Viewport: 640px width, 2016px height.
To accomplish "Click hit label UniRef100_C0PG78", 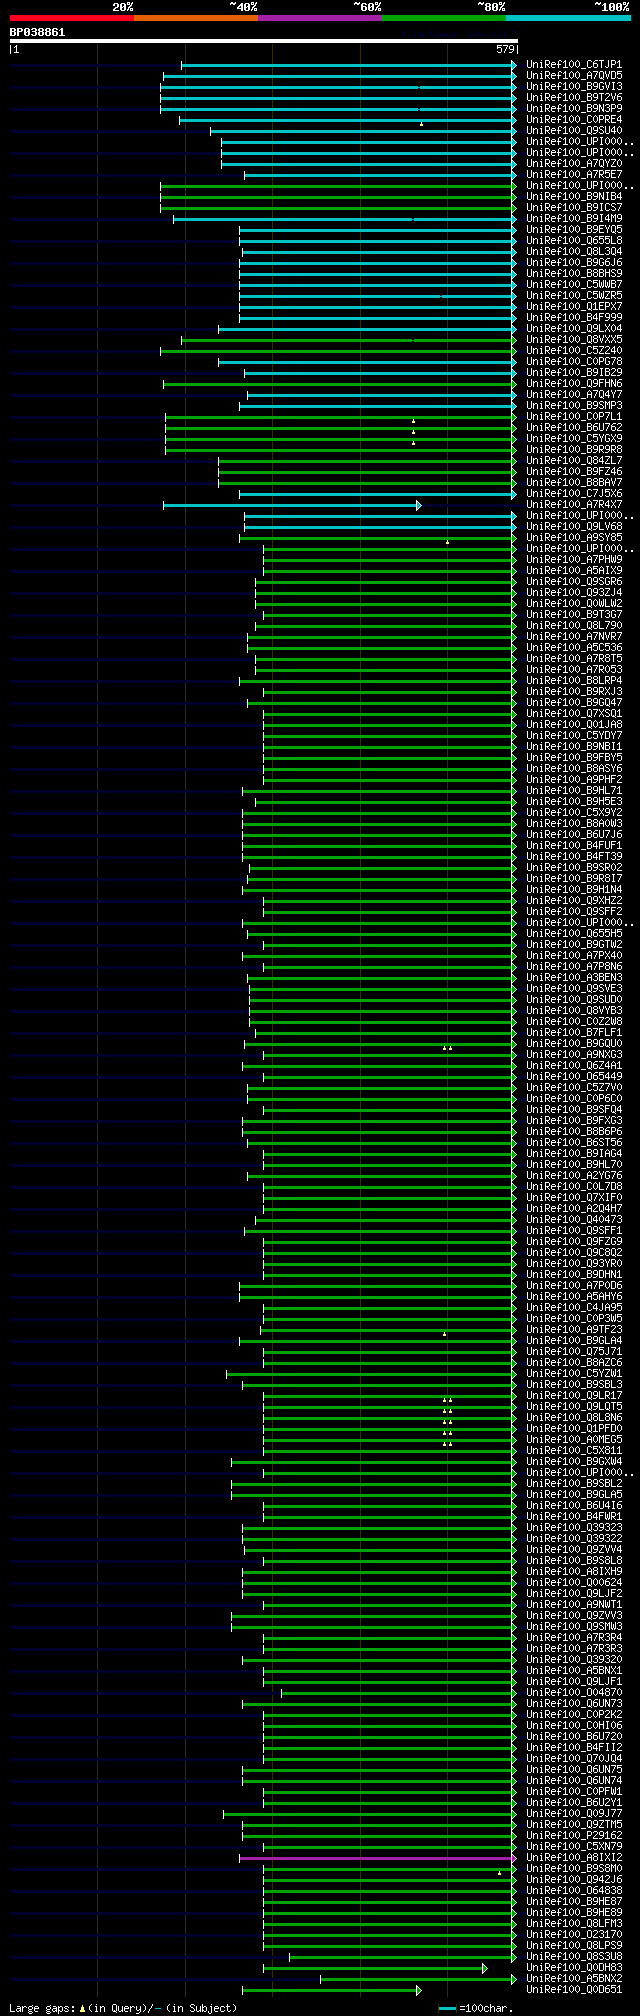I will click(x=574, y=361).
